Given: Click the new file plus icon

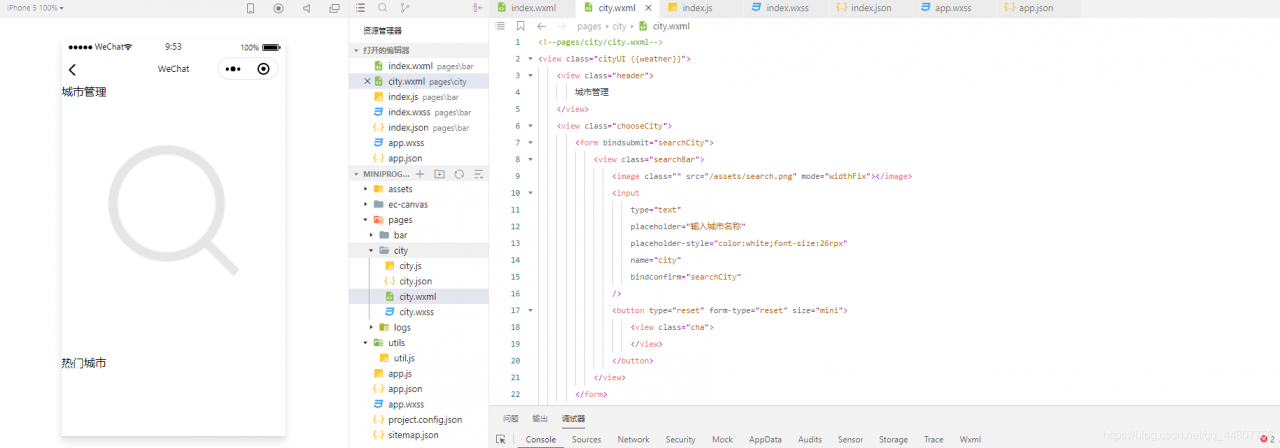Looking at the screenshot, I should click(420, 174).
